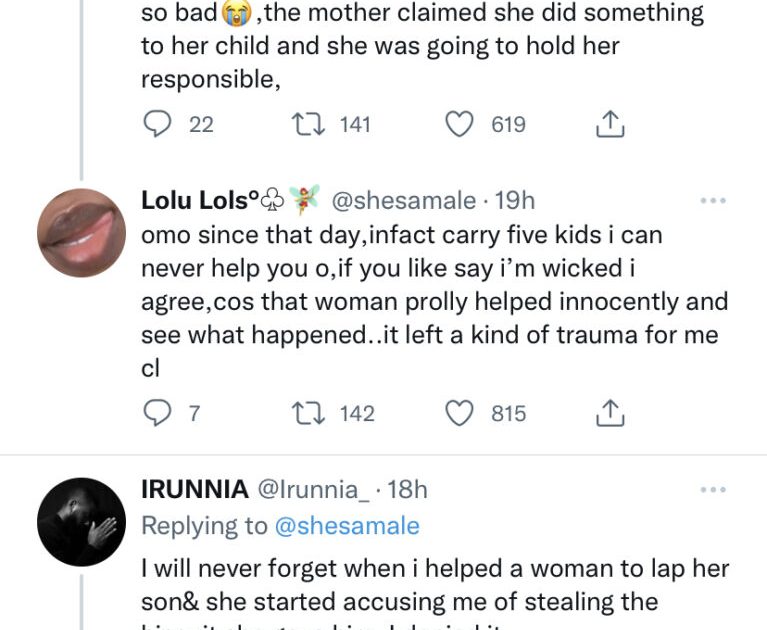Viewport: 767px width, 630px height.
Task: Share Lolu Lols' tweet
Action: coord(610,413)
